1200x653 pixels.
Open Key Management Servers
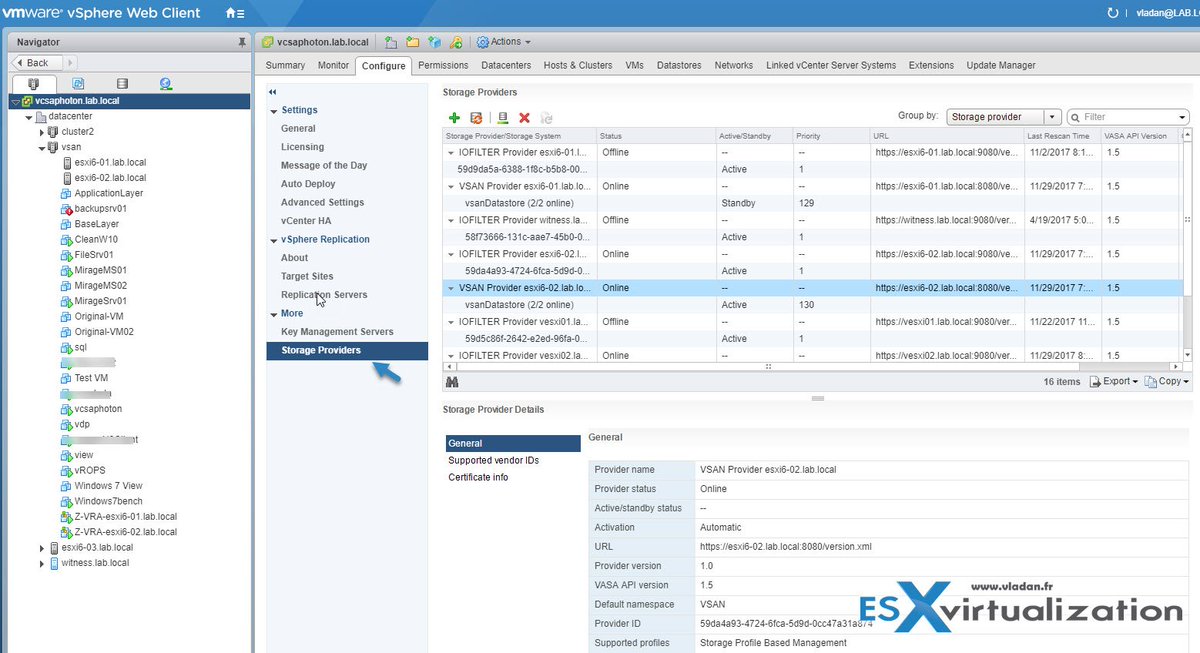coord(337,332)
